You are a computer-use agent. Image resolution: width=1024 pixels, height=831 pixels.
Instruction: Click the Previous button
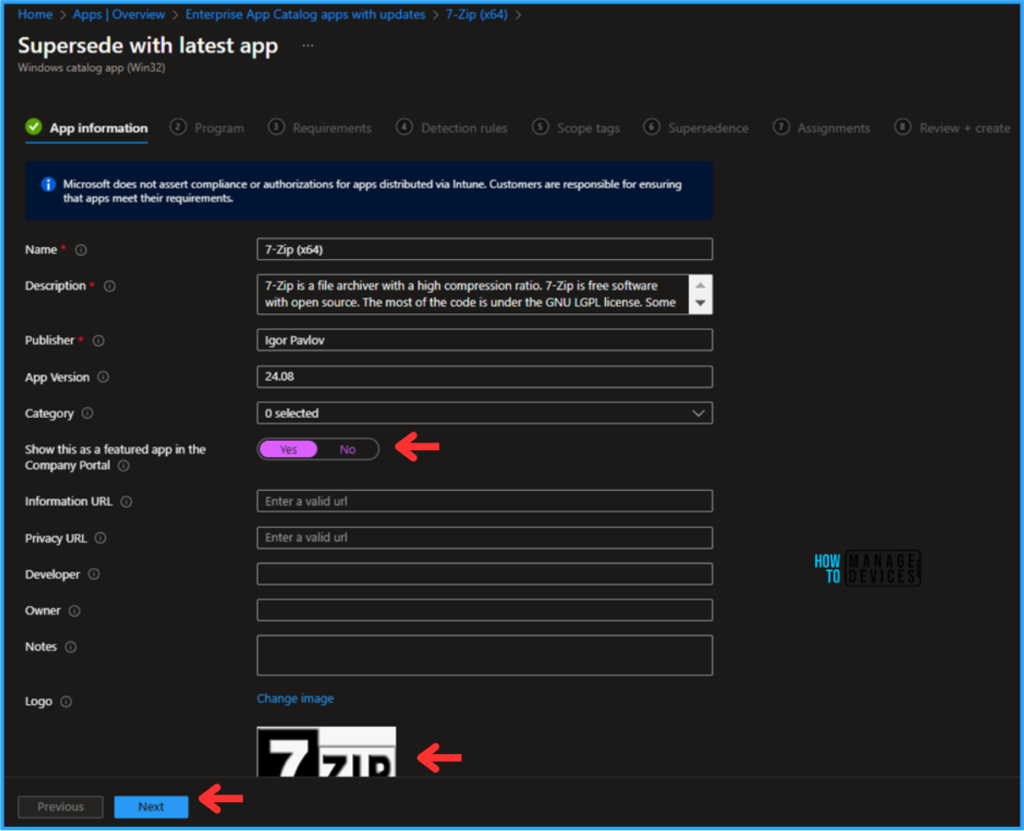[60, 807]
